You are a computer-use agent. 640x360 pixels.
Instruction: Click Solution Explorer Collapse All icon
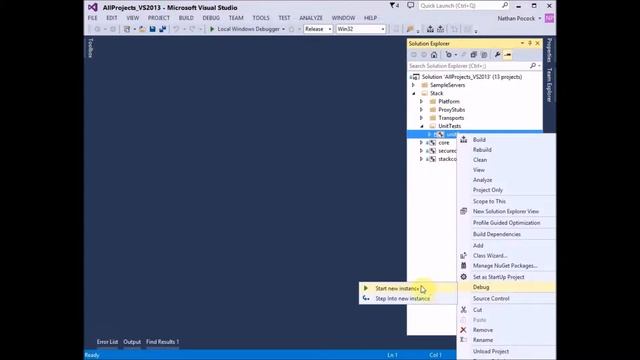click(473, 55)
